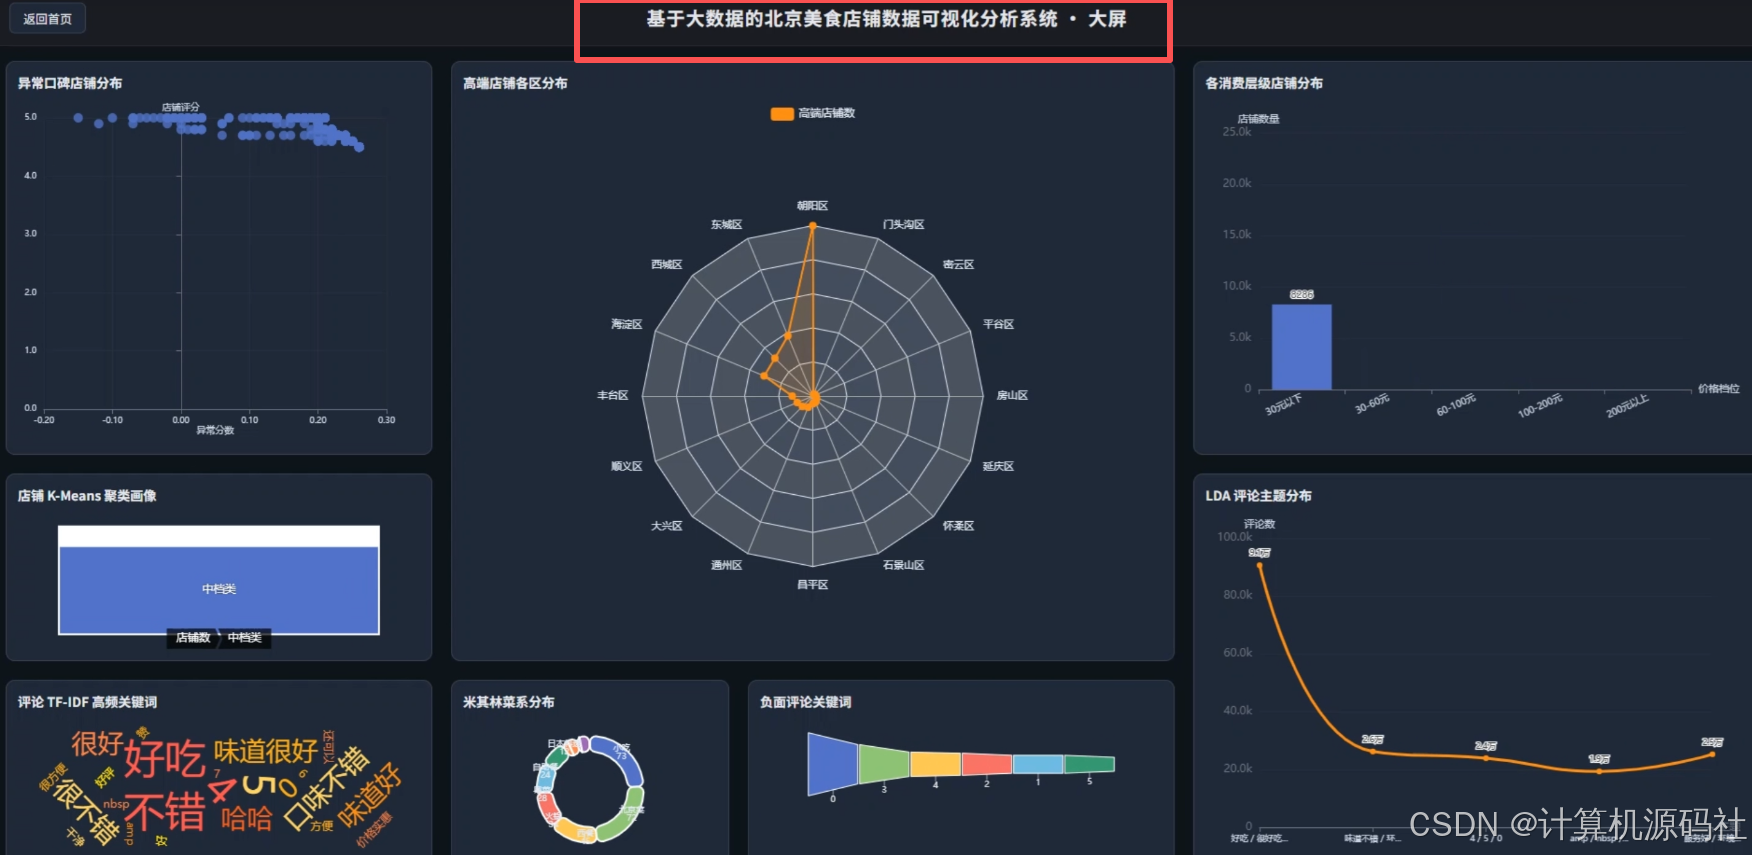Click the 返回首页 button

point(47,18)
